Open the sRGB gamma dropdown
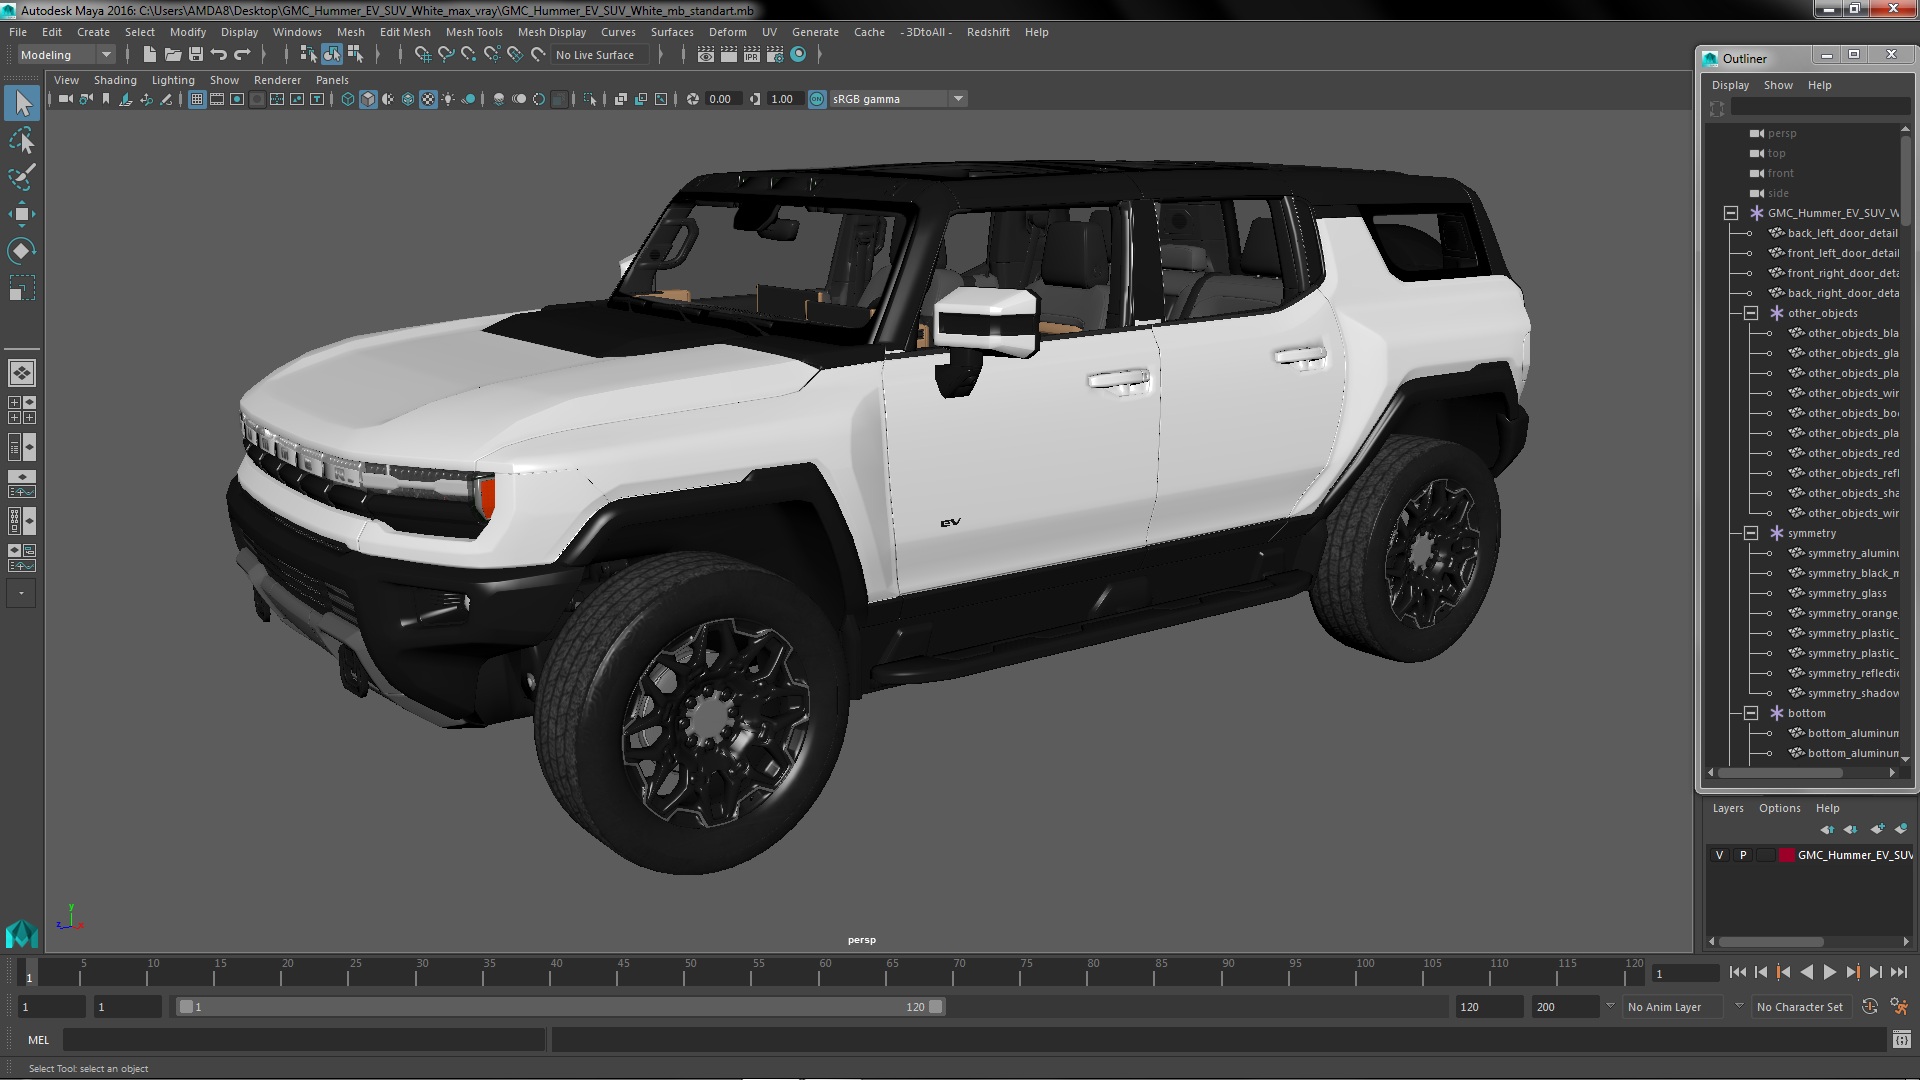1920x1080 pixels. 897,99
